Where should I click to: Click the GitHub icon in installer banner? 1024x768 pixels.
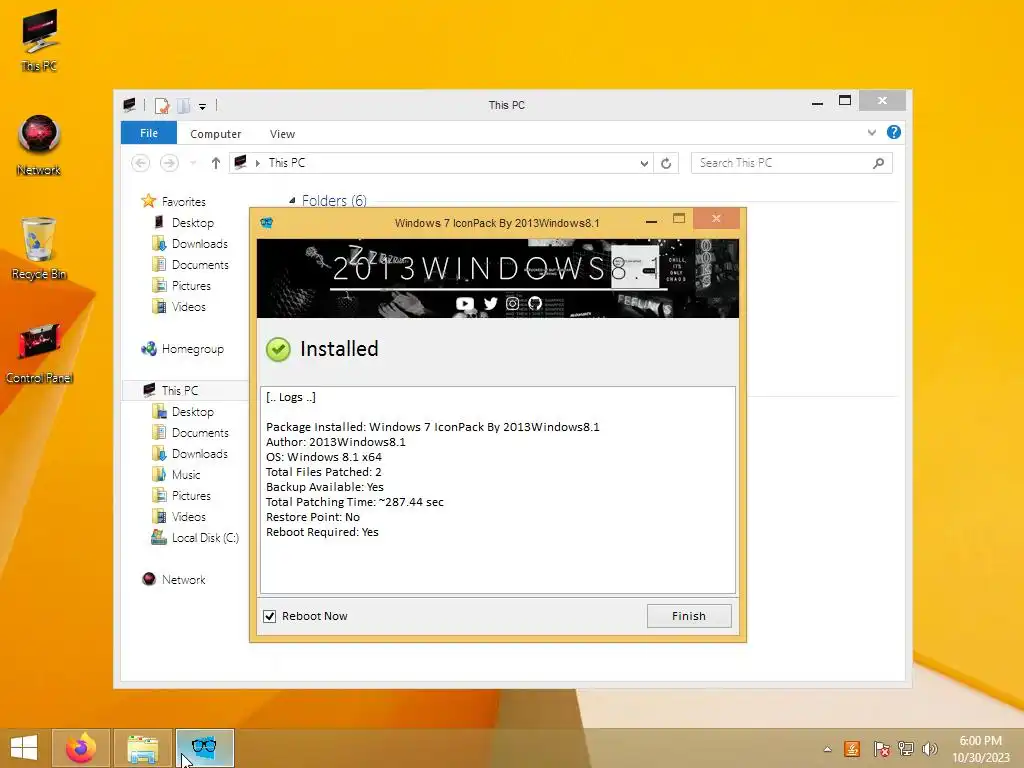coord(536,304)
